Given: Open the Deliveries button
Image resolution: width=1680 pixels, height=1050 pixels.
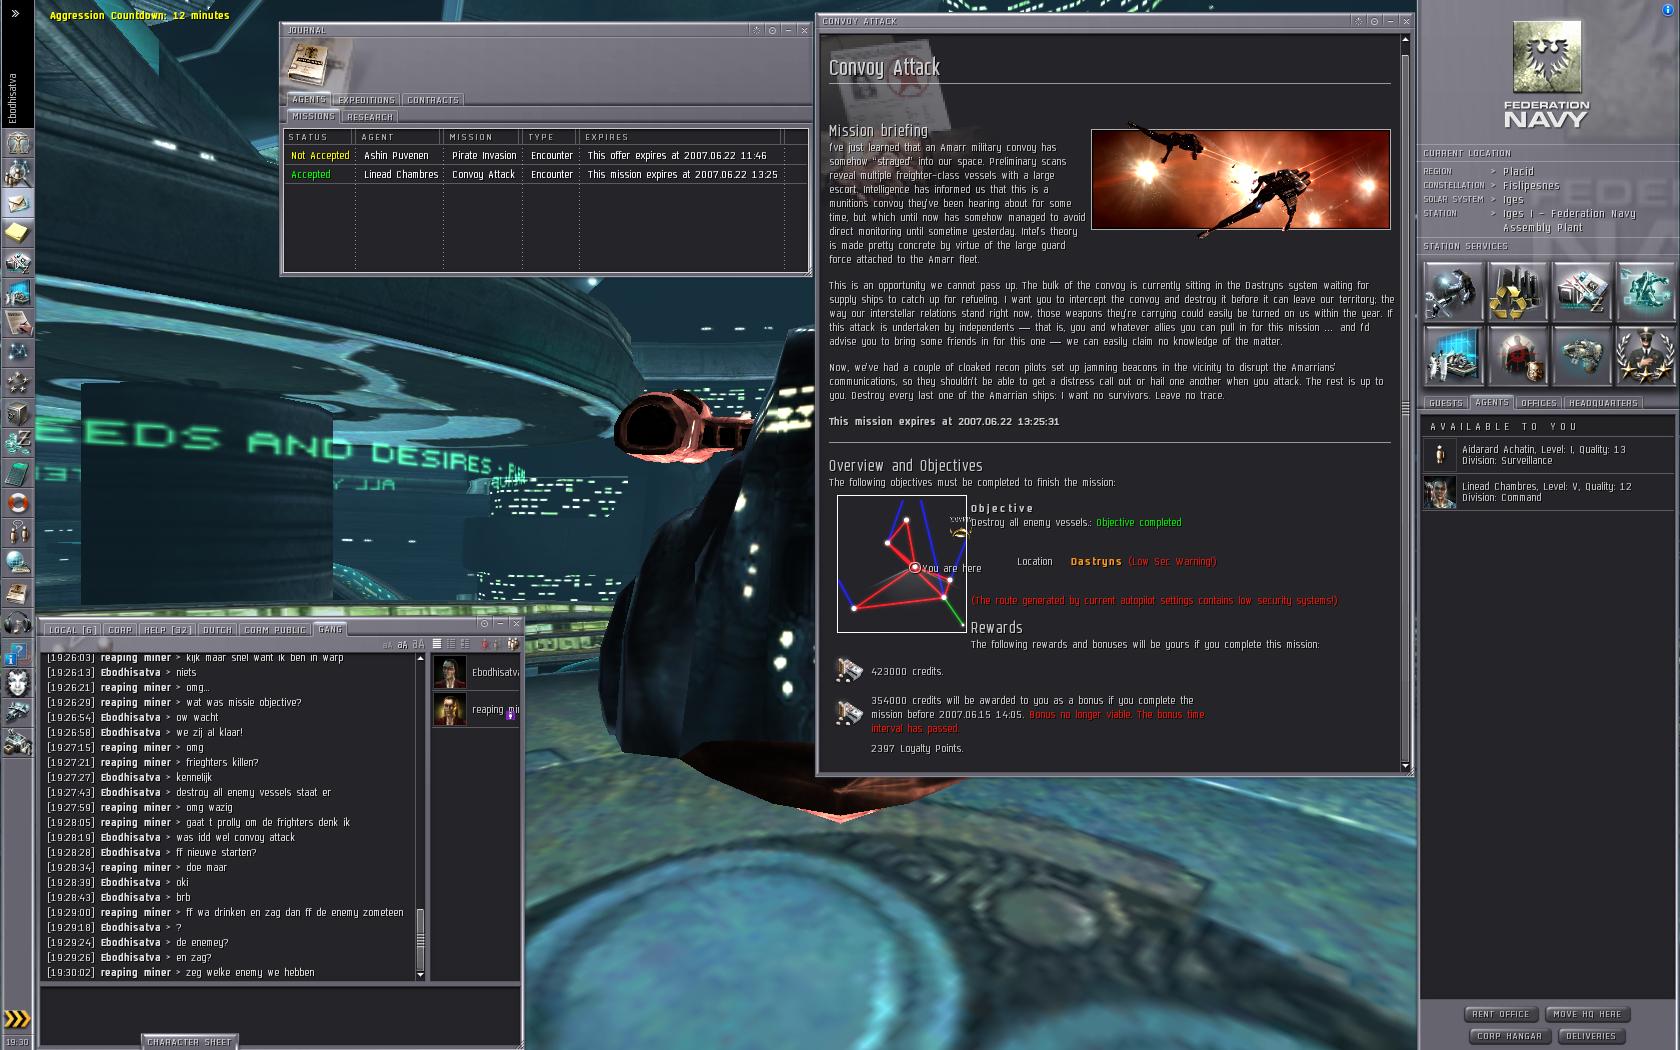Looking at the screenshot, I should point(1590,1036).
